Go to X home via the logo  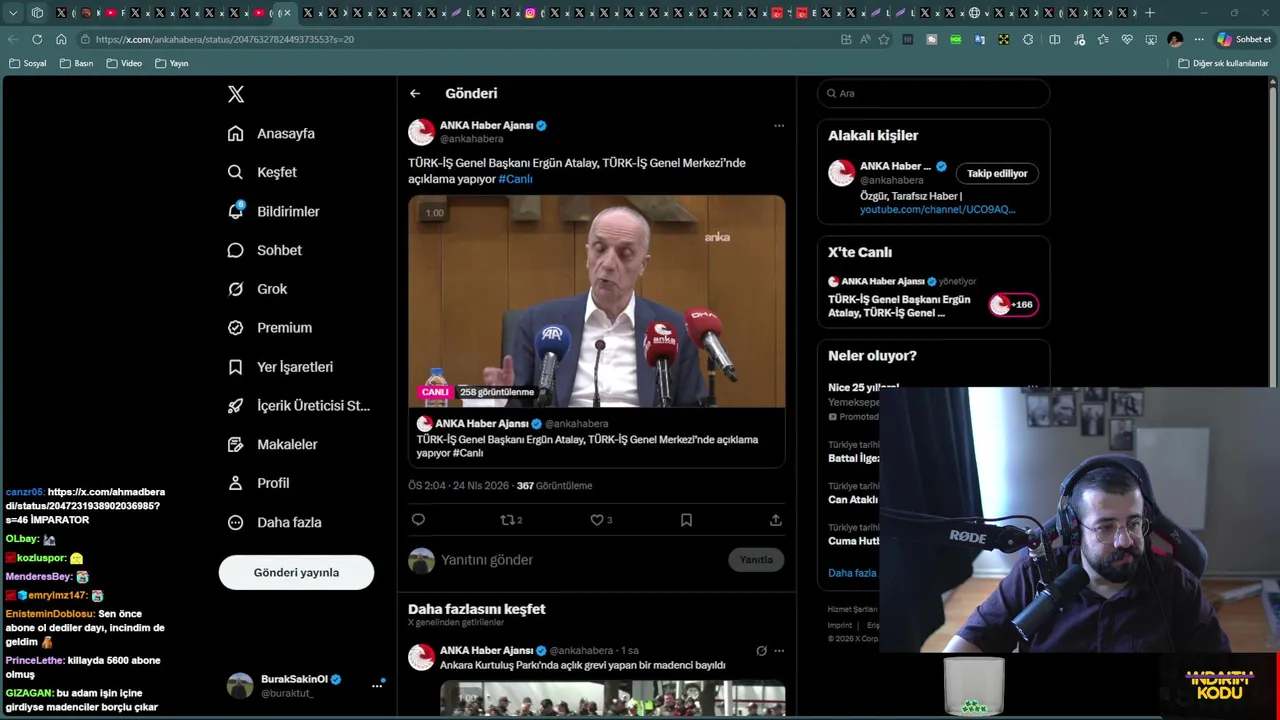coord(236,94)
